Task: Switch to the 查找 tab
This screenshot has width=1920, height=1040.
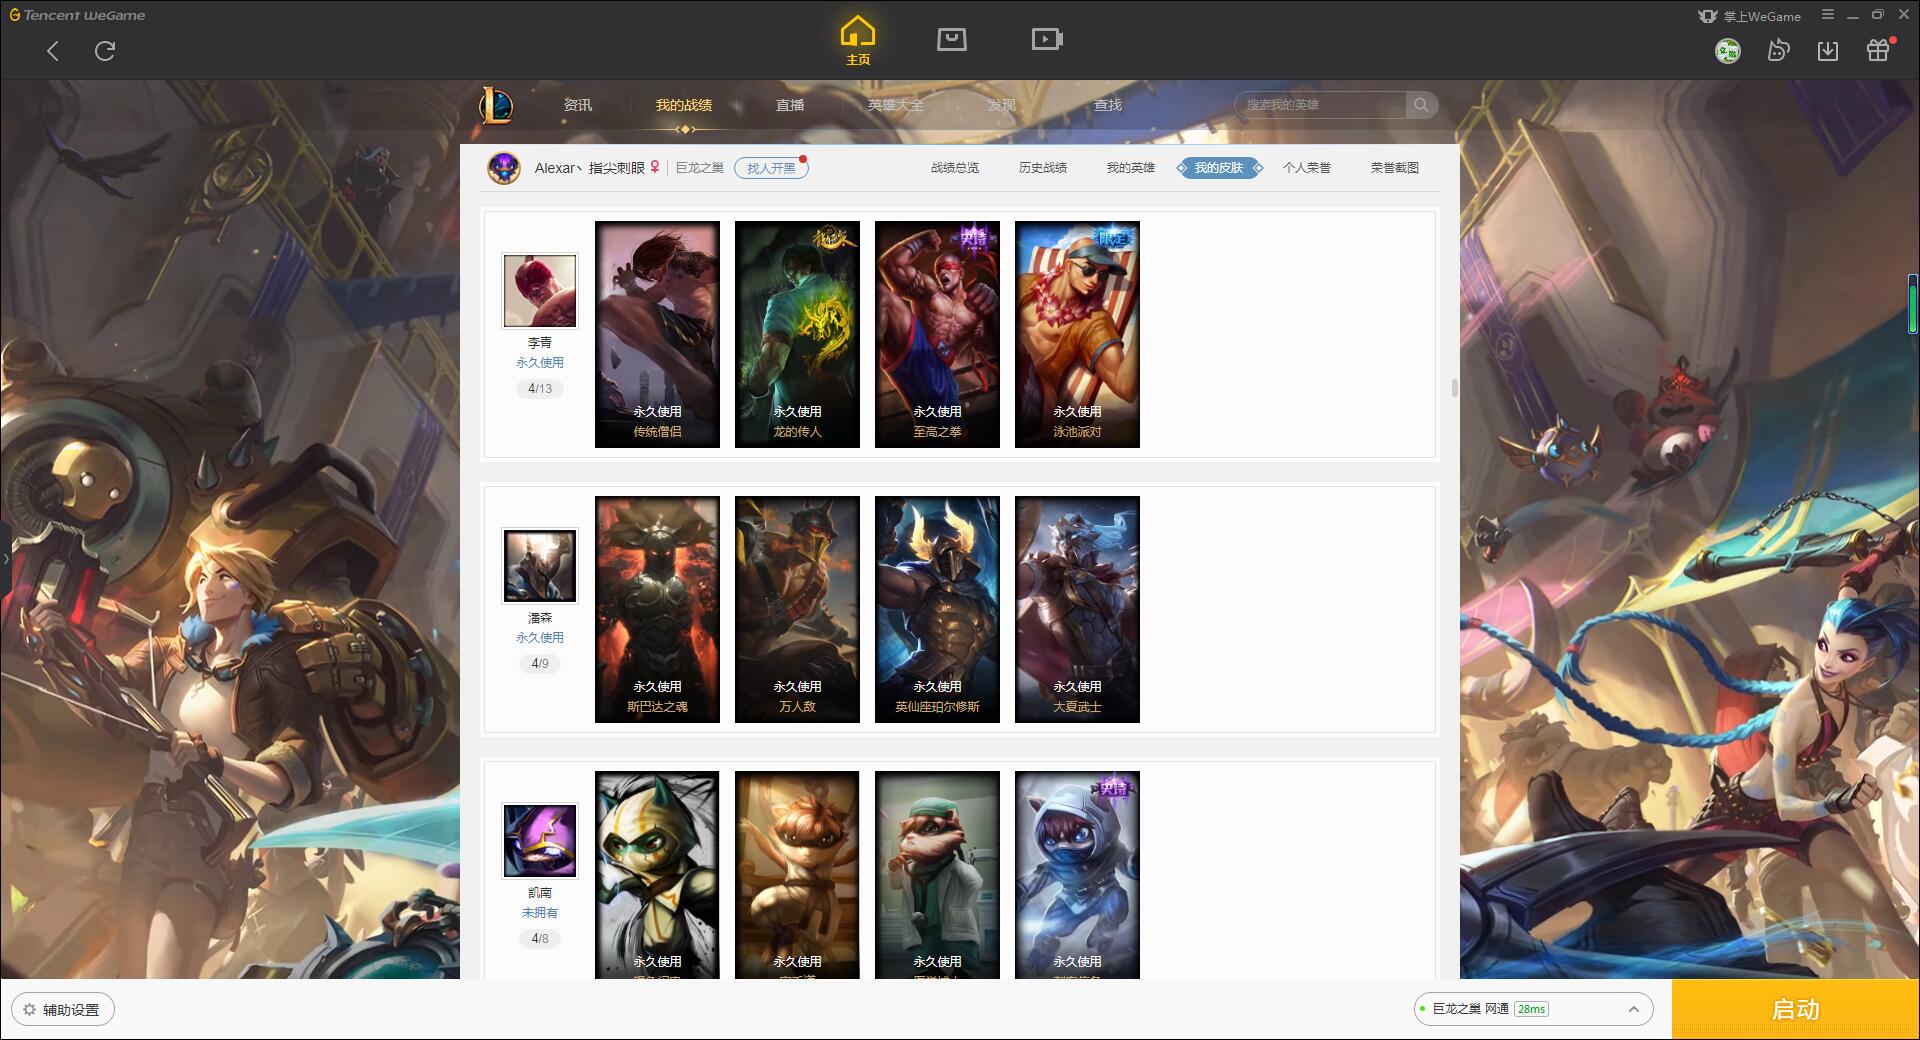Action: coord(1108,105)
